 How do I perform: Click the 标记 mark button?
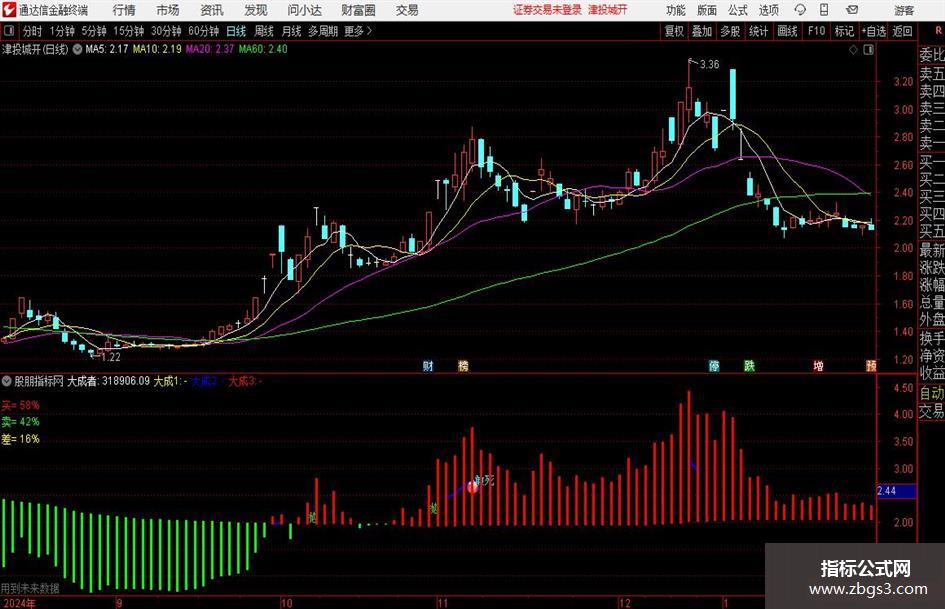[844, 31]
